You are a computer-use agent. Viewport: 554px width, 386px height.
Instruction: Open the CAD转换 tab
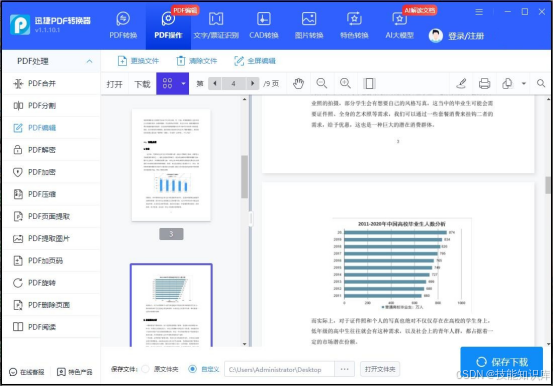pyautogui.click(x=264, y=25)
